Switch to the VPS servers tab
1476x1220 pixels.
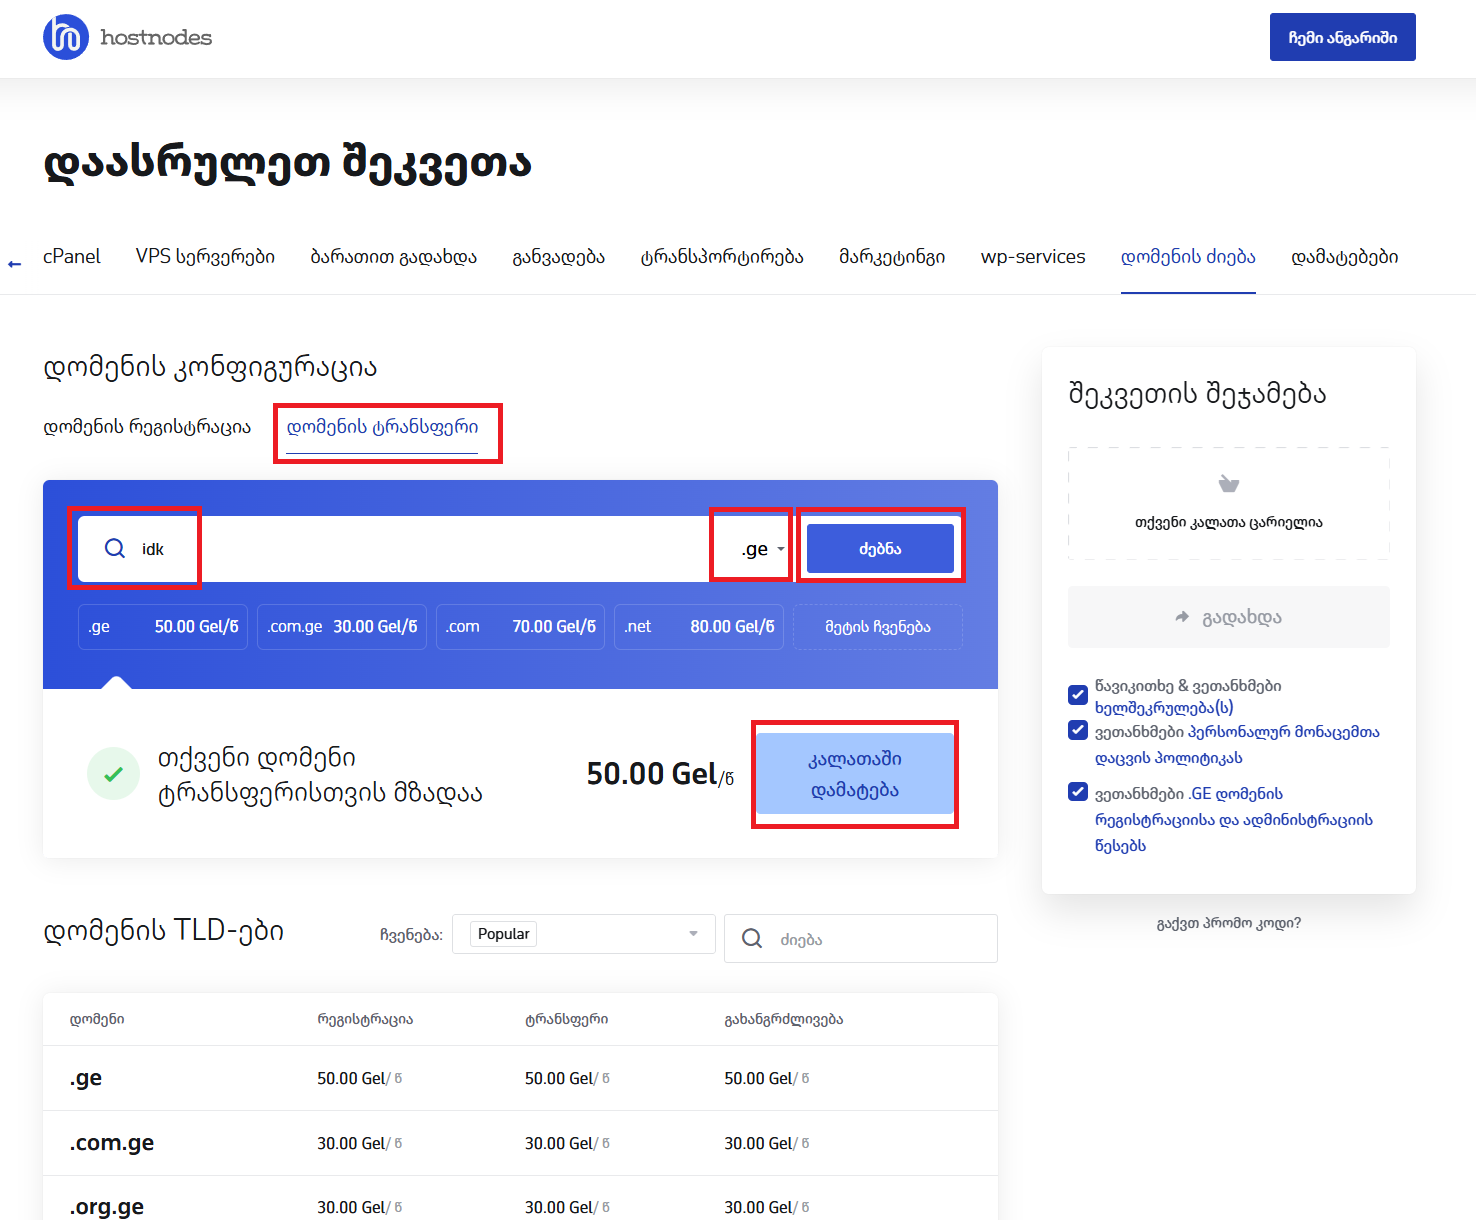[205, 257]
